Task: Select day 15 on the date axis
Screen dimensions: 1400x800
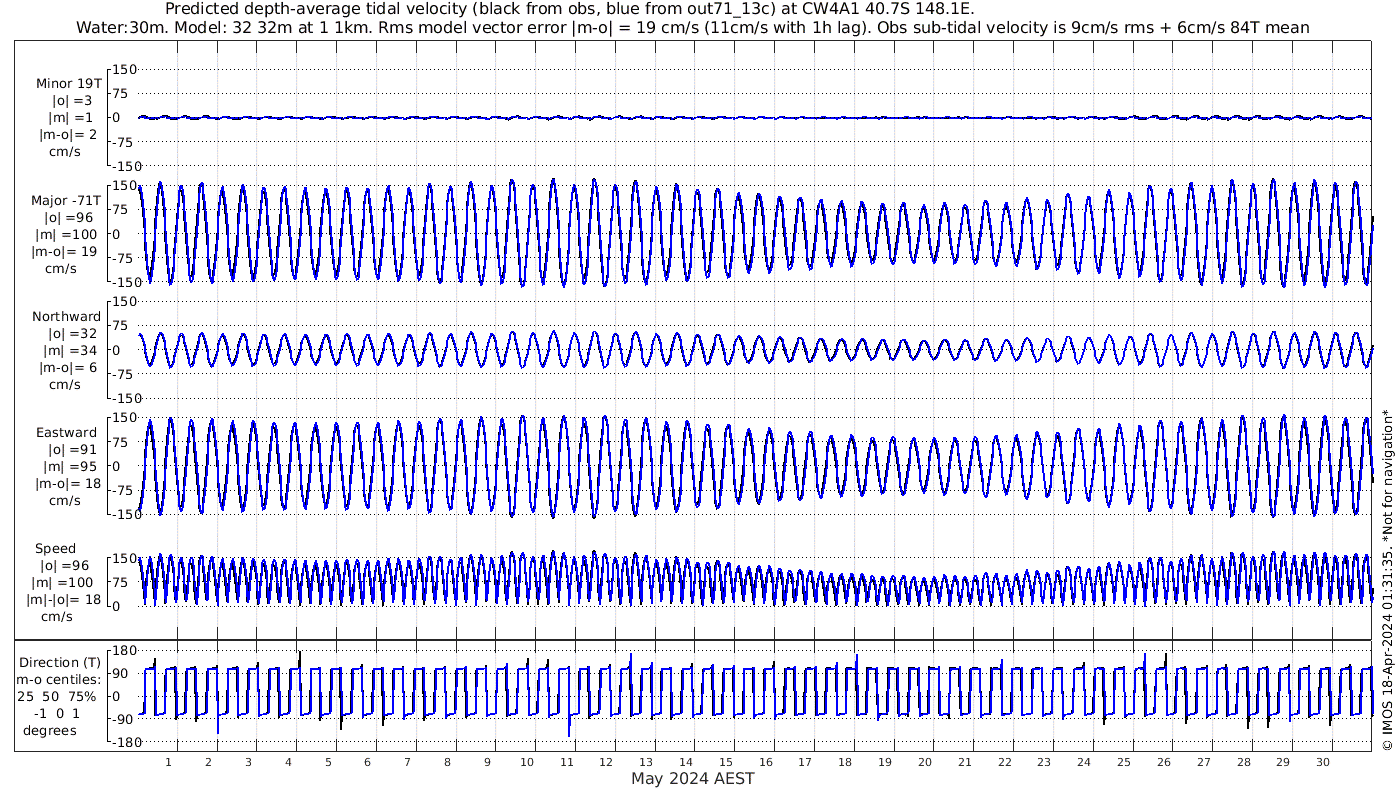Action: (726, 762)
